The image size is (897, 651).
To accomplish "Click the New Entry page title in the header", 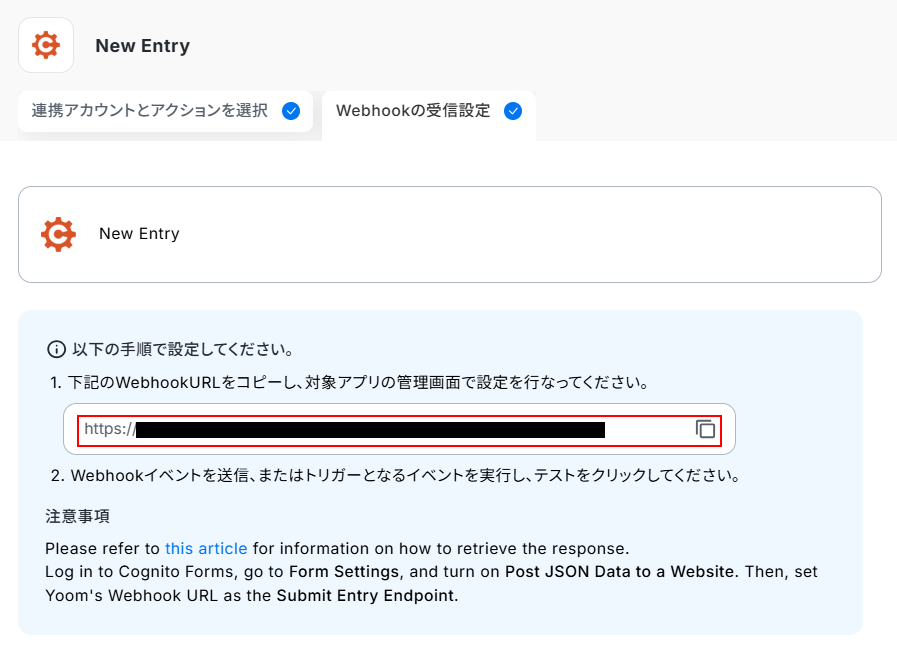I will click(142, 46).
